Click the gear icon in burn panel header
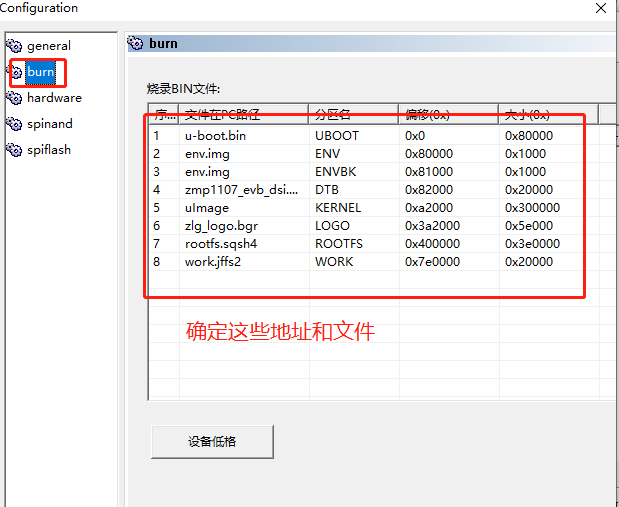The image size is (619, 507). (135, 43)
